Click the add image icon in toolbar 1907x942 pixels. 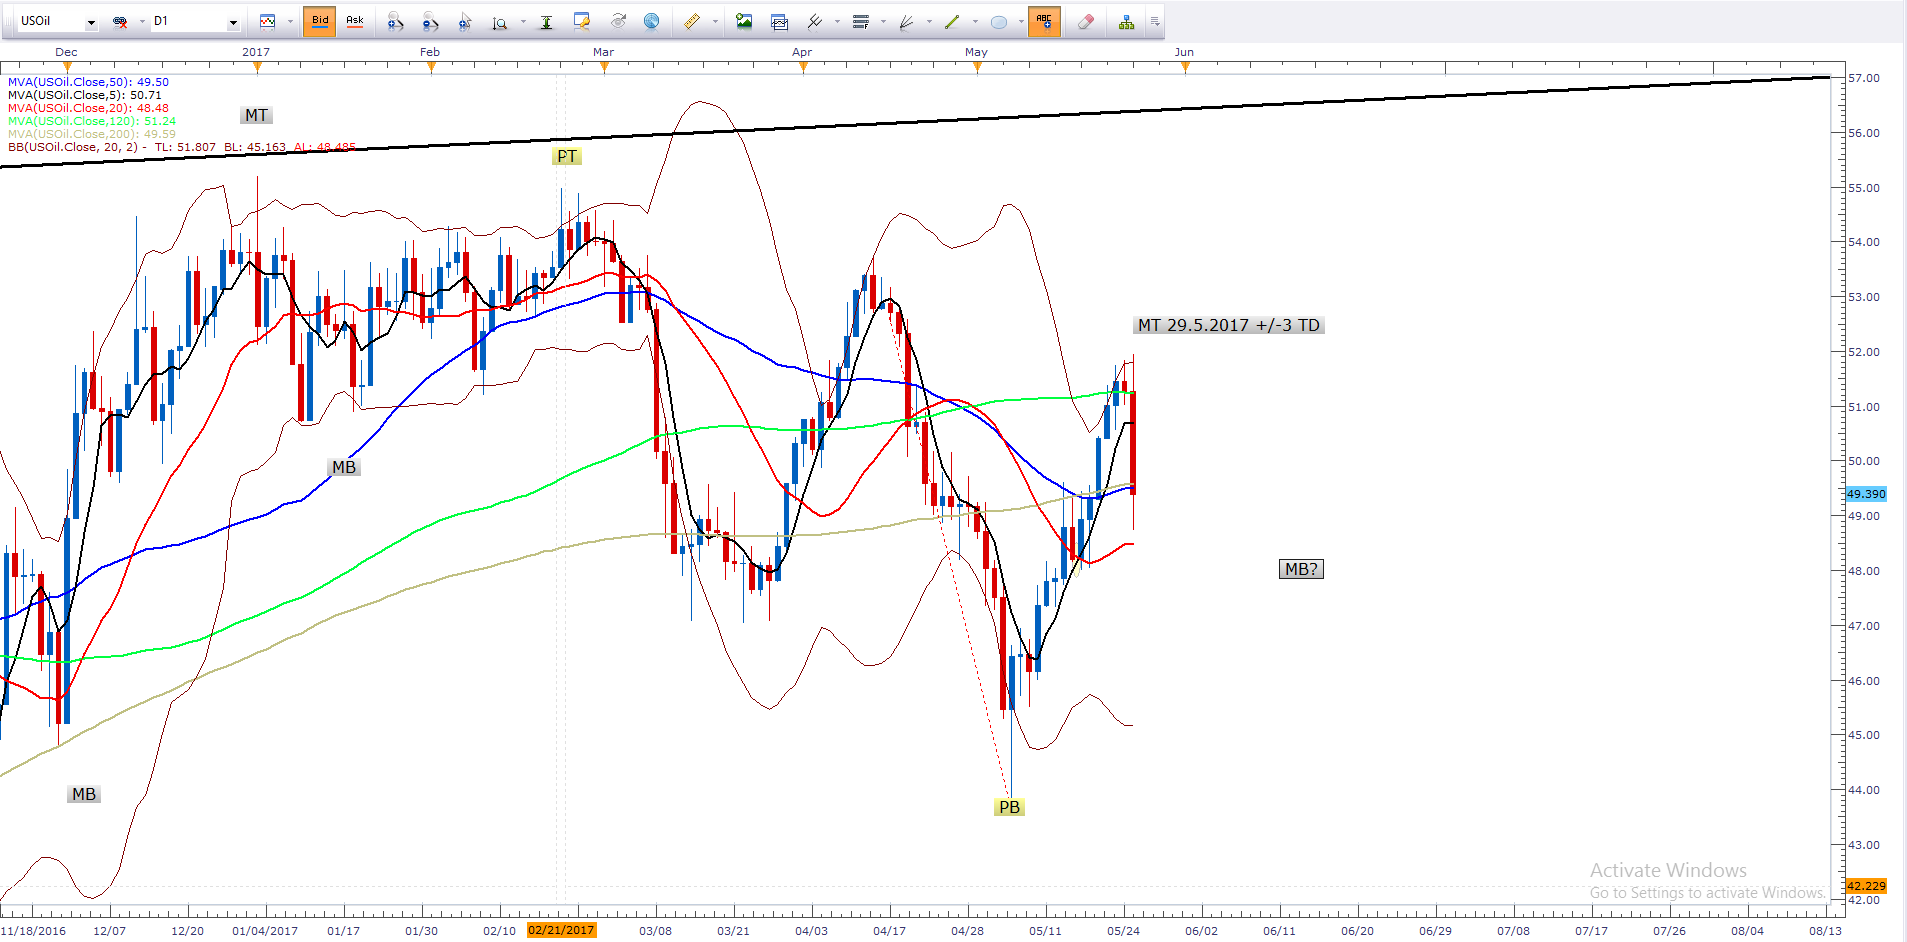point(744,21)
